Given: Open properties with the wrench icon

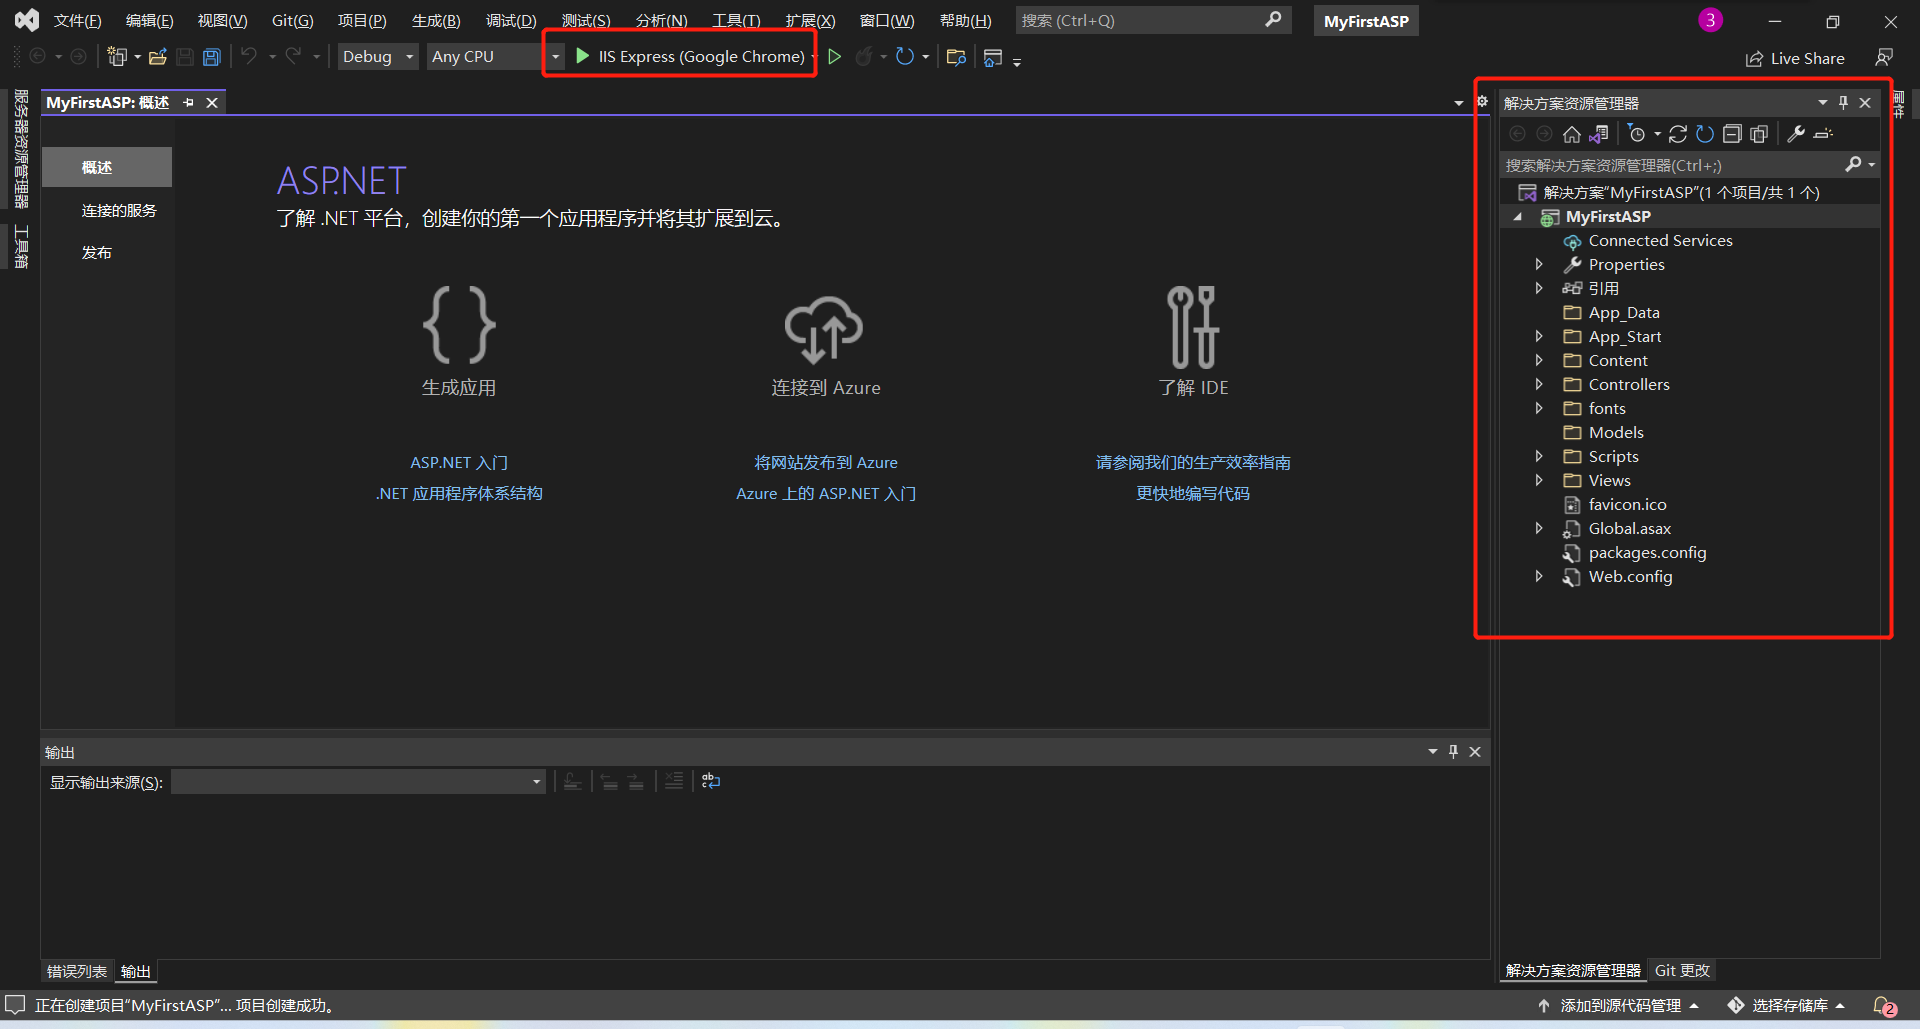Looking at the screenshot, I should 1796,134.
